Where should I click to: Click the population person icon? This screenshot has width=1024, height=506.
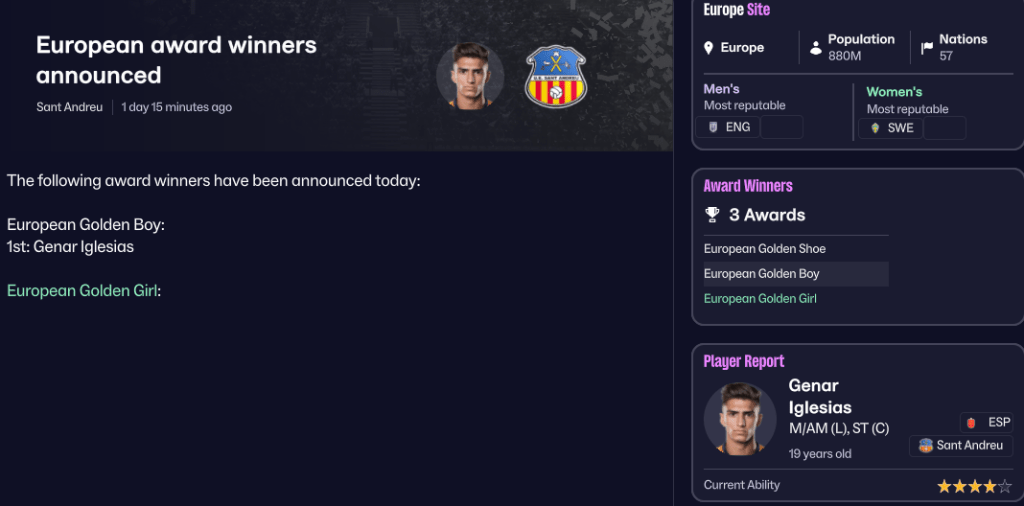pos(816,48)
